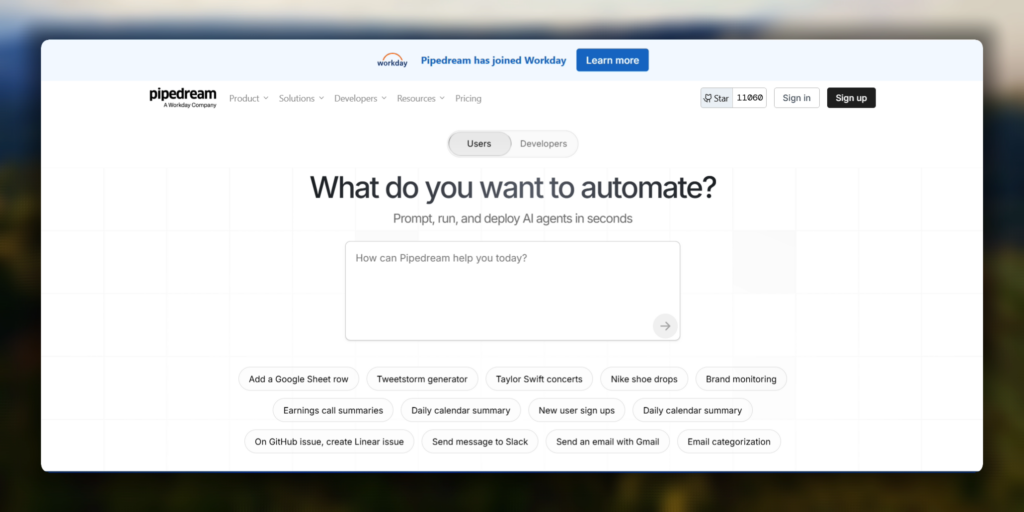Click the GitHub star count 11060
This screenshot has height=512, width=1024.
tap(750, 98)
